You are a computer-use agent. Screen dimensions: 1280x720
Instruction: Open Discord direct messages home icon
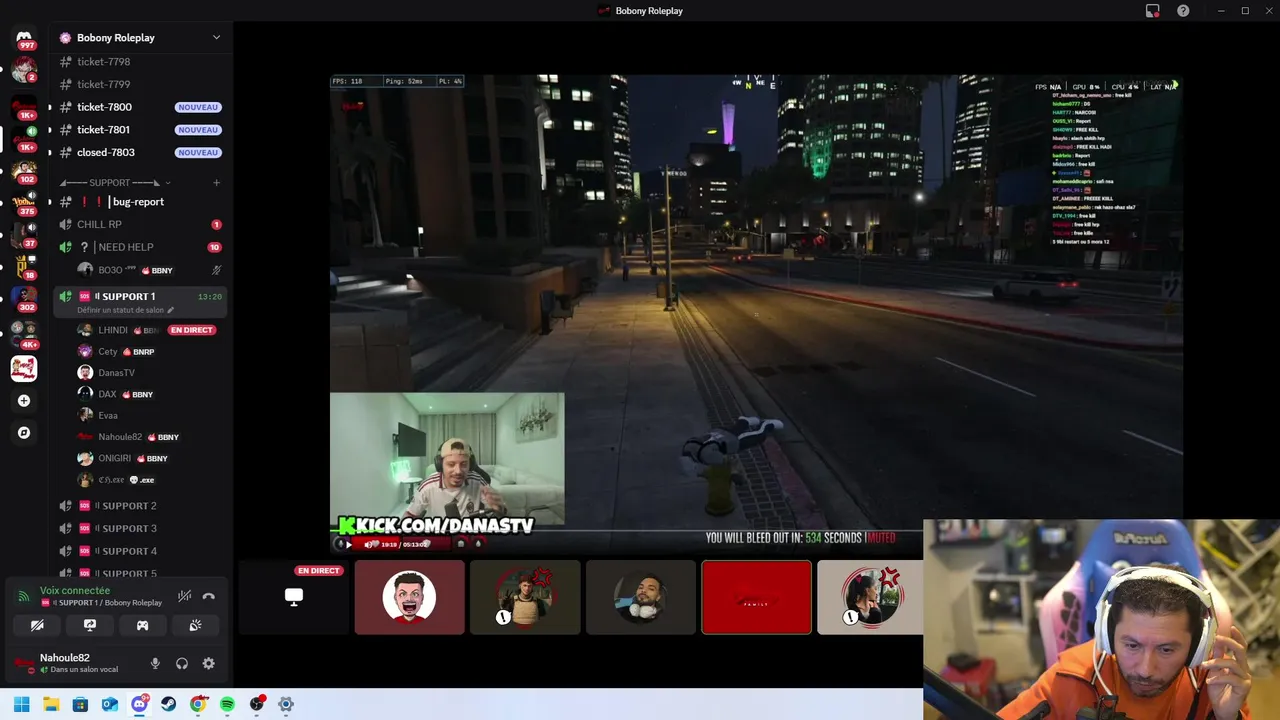tap(24, 37)
